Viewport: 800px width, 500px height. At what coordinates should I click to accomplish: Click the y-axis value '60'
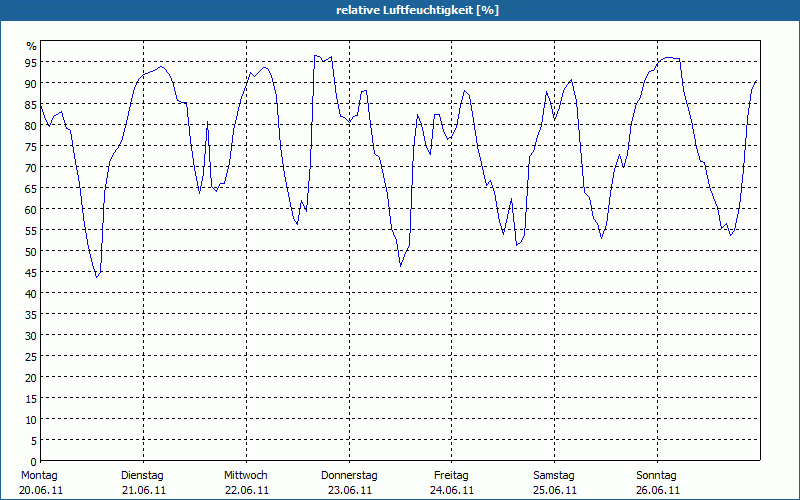click(31, 210)
